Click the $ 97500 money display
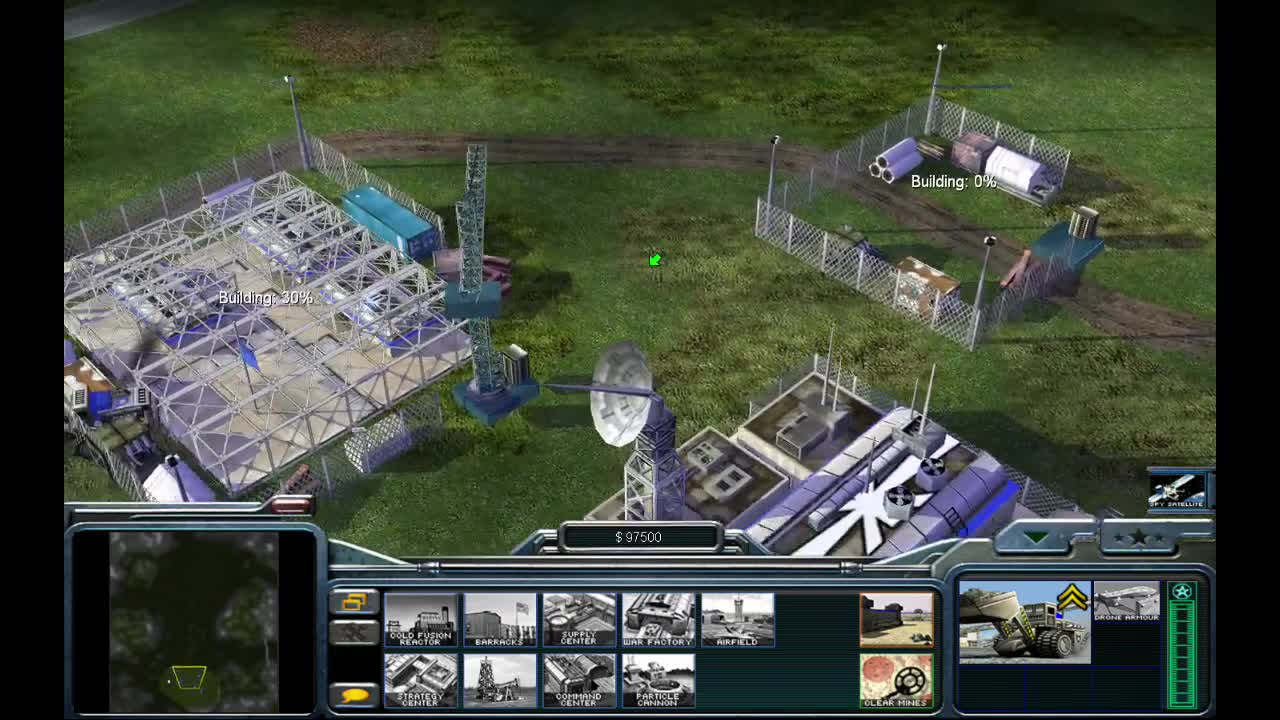Image resolution: width=1280 pixels, height=720 pixels. coord(639,537)
